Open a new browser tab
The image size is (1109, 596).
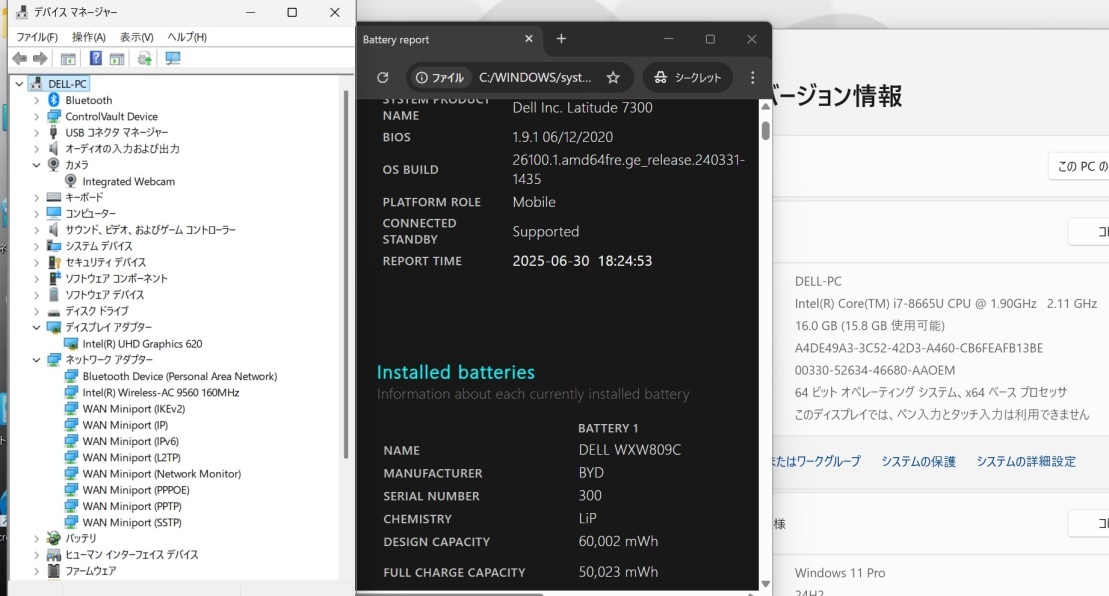pyautogui.click(x=561, y=39)
